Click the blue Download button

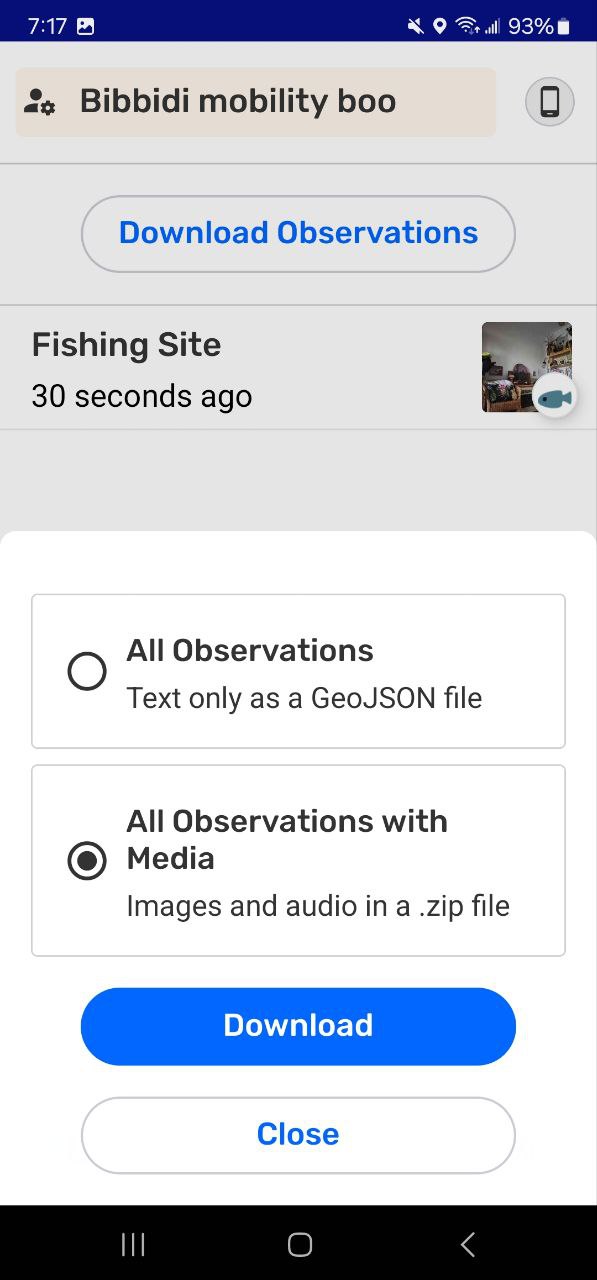coord(298,1026)
